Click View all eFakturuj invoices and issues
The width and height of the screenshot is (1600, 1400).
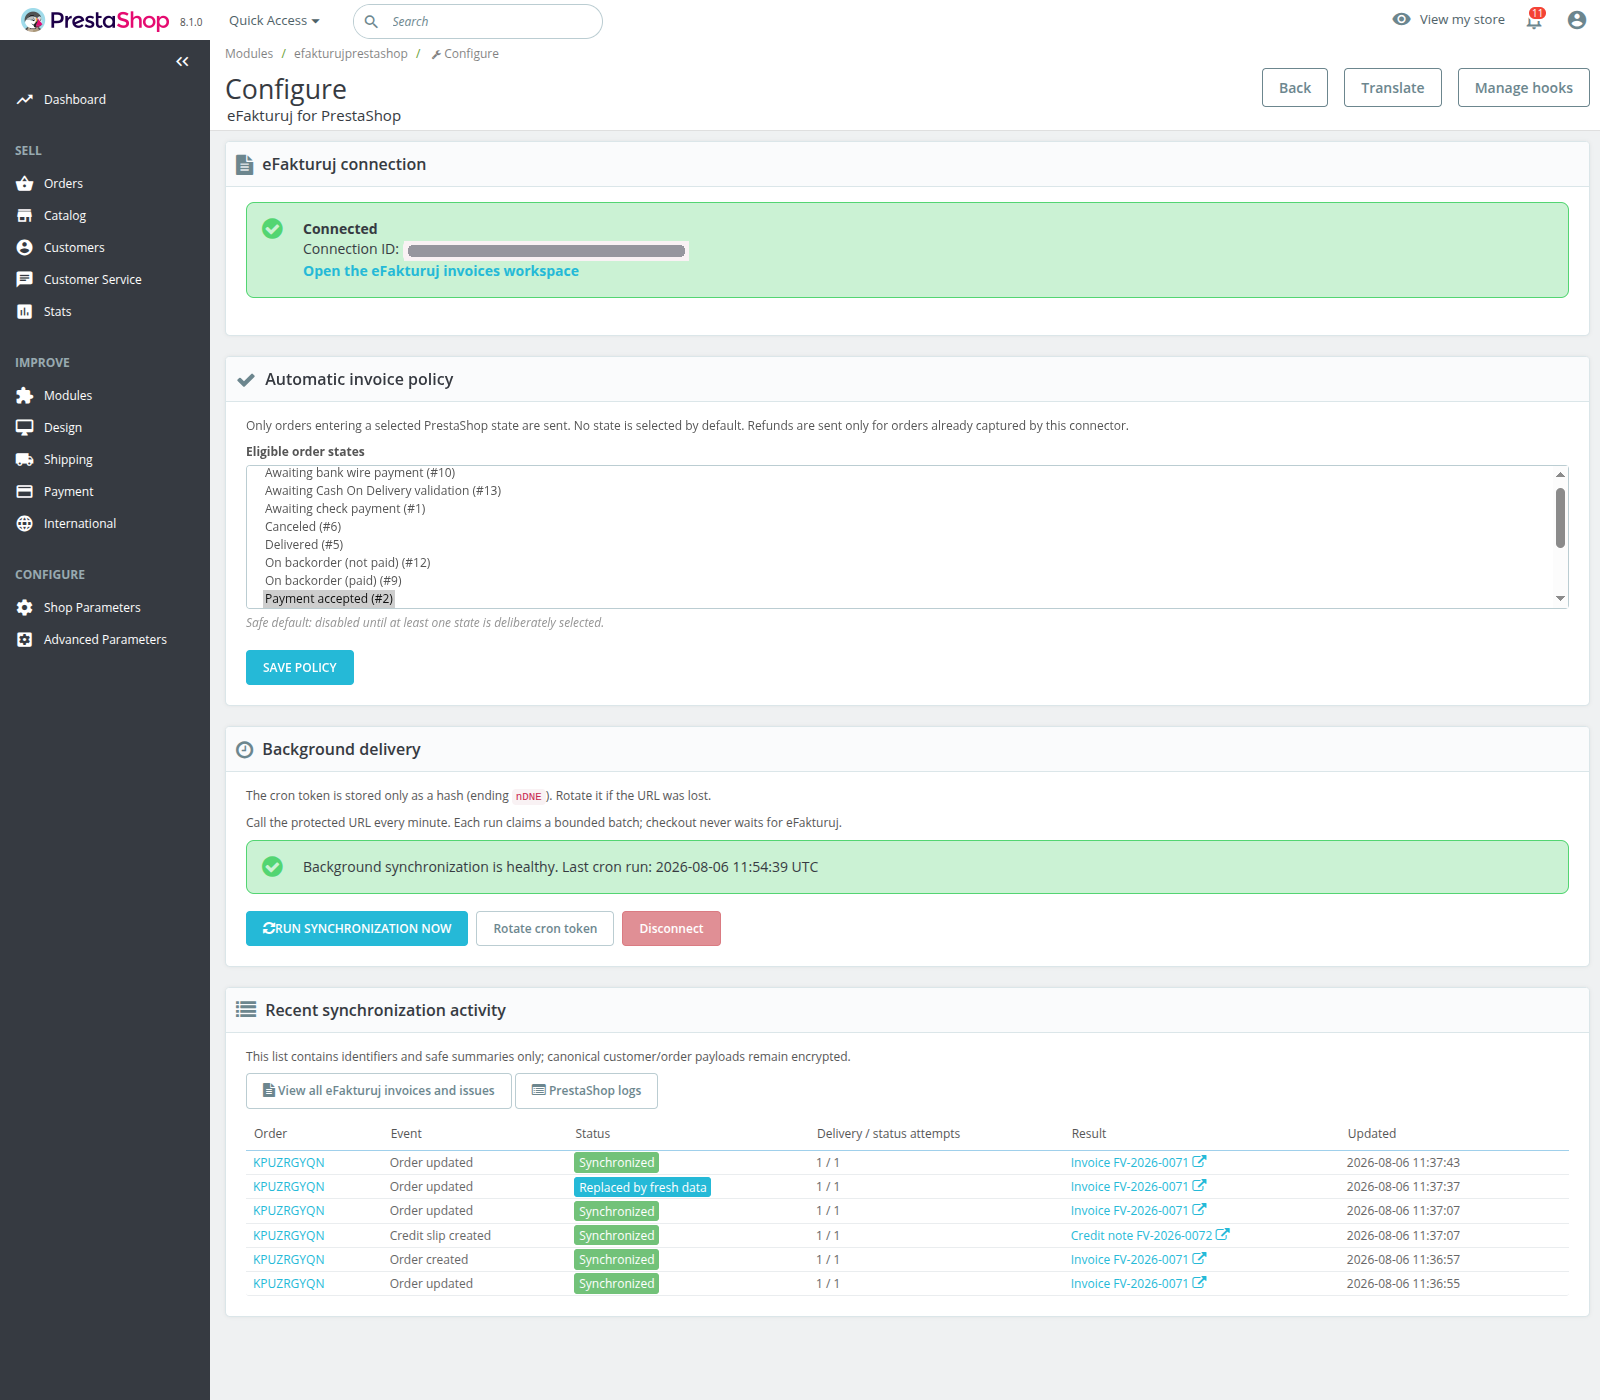click(x=379, y=1091)
